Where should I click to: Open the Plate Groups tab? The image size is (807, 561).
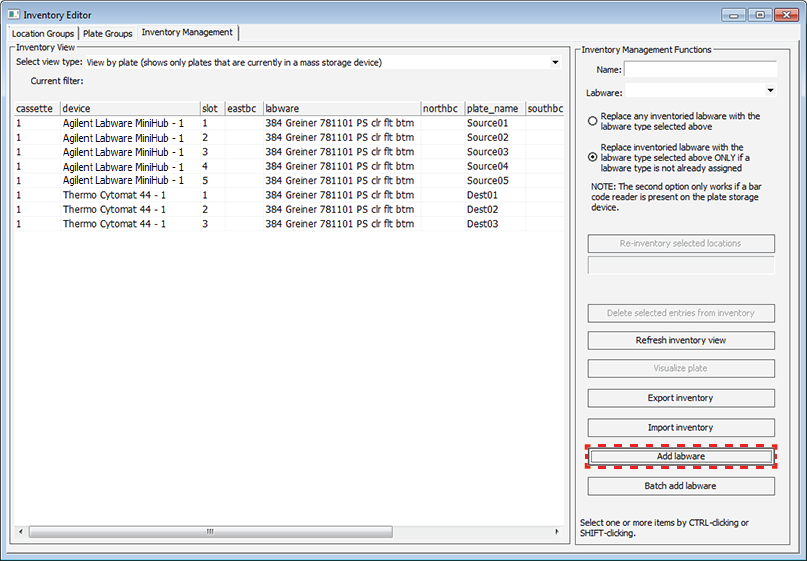[x=107, y=33]
